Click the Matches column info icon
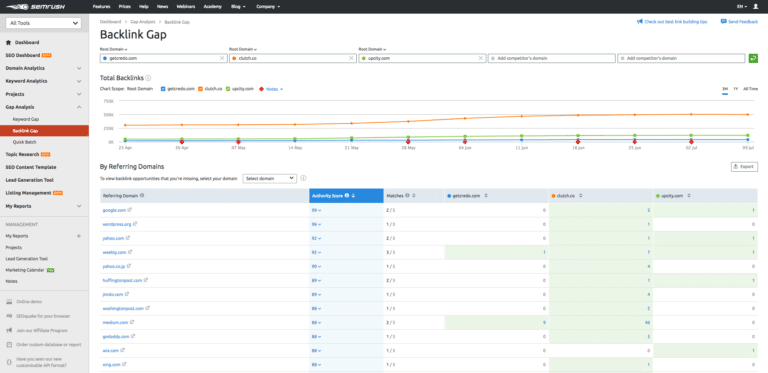 408,195
